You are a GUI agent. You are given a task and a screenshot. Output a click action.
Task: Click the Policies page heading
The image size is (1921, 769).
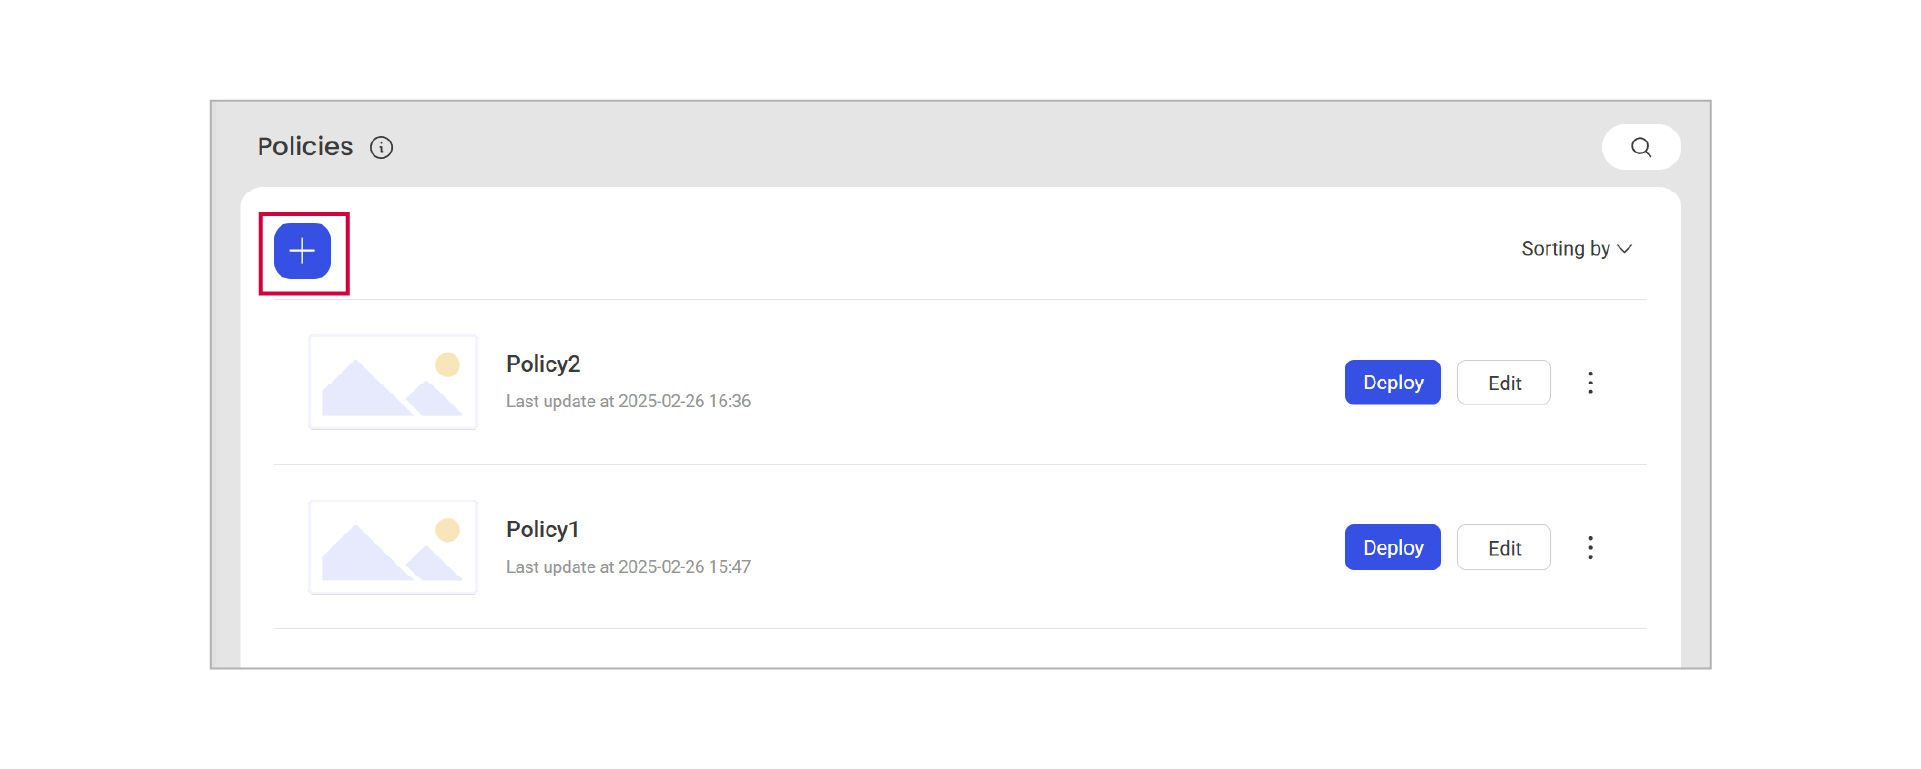point(305,147)
